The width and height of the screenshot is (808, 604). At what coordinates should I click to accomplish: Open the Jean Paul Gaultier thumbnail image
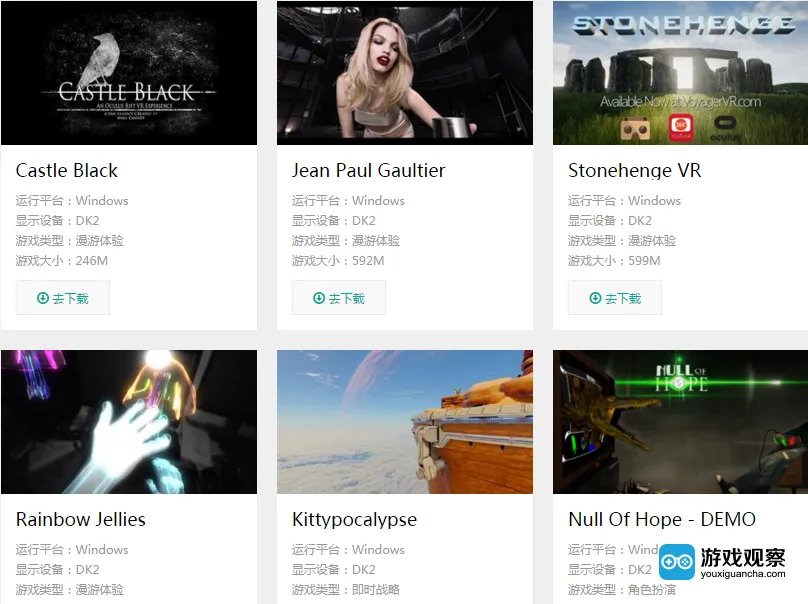coord(405,73)
